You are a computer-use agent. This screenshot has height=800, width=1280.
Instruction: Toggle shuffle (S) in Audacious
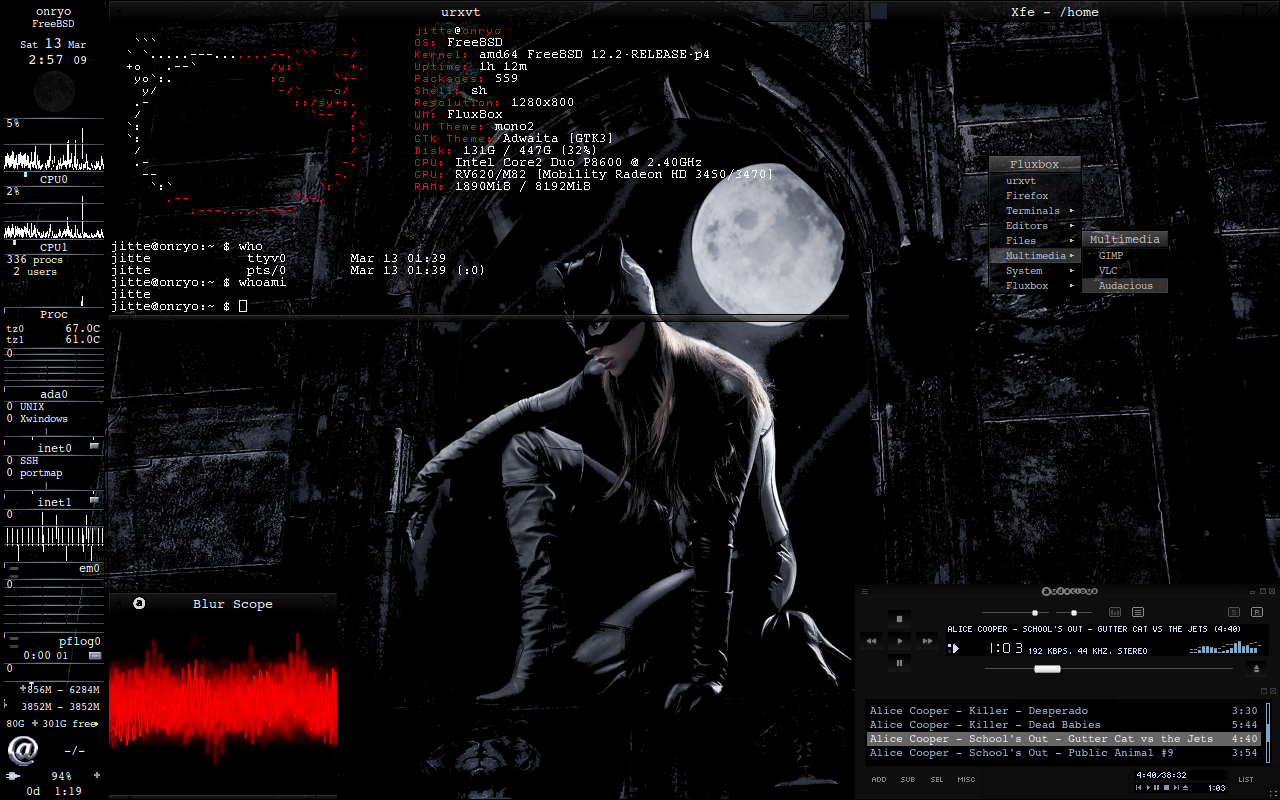1234,612
